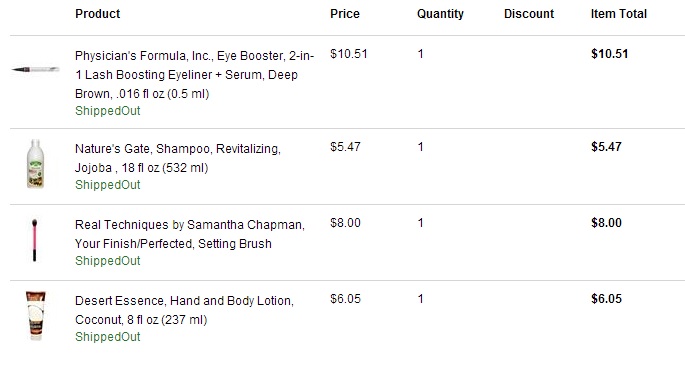Open the Nature's Gate shampoo bottle image

pyautogui.click(x=35, y=164)
